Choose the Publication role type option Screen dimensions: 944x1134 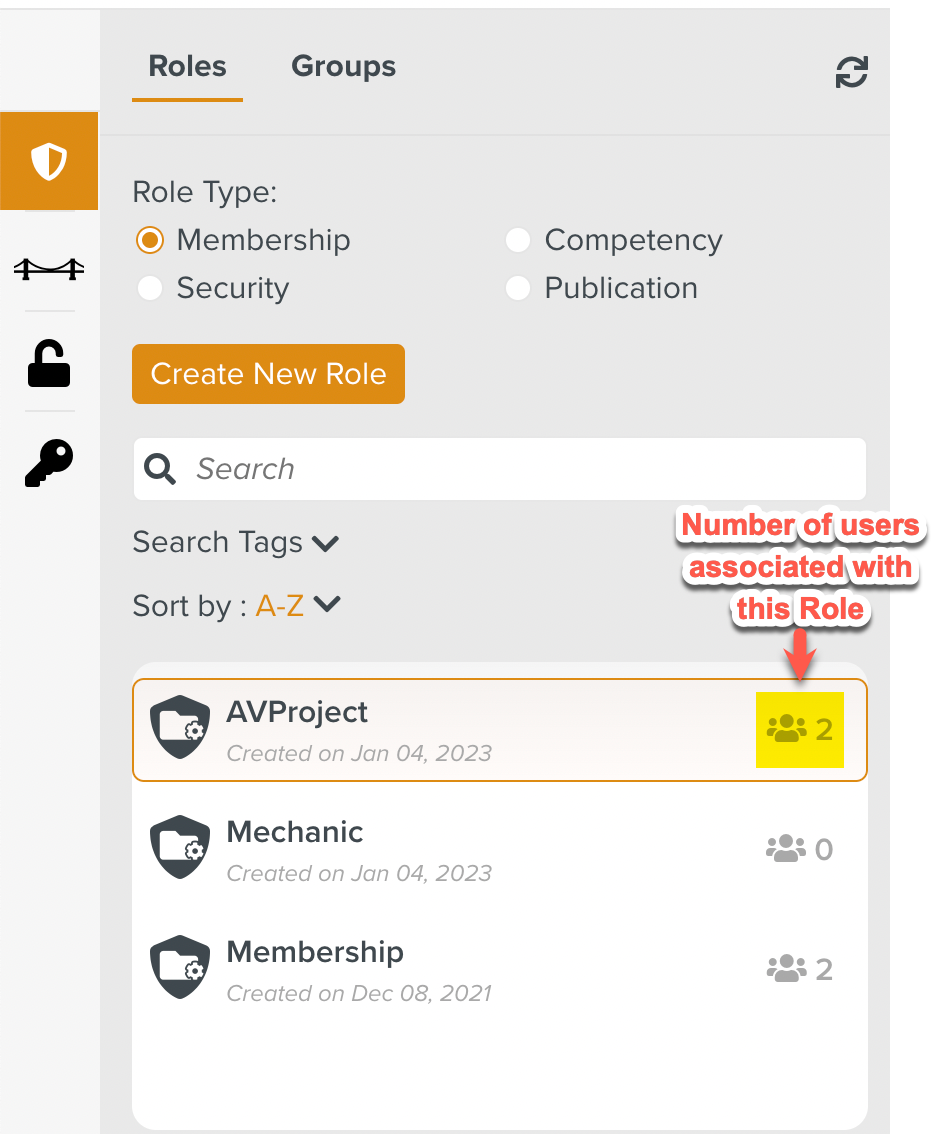(x=518, y=288)
